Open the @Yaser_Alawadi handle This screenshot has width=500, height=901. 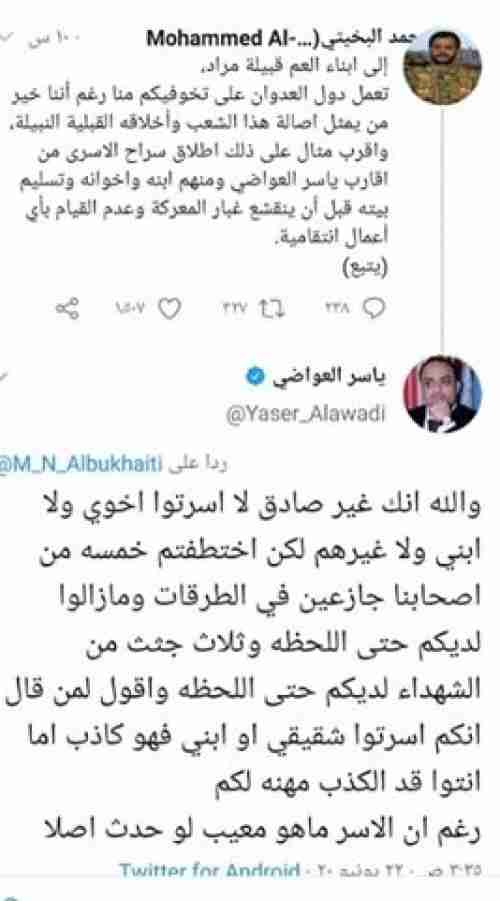coord(305,413)
